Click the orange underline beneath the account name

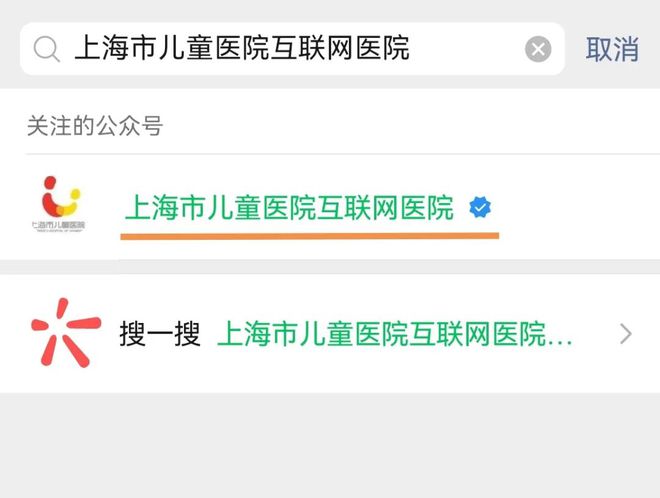click(x=310, y=236)
